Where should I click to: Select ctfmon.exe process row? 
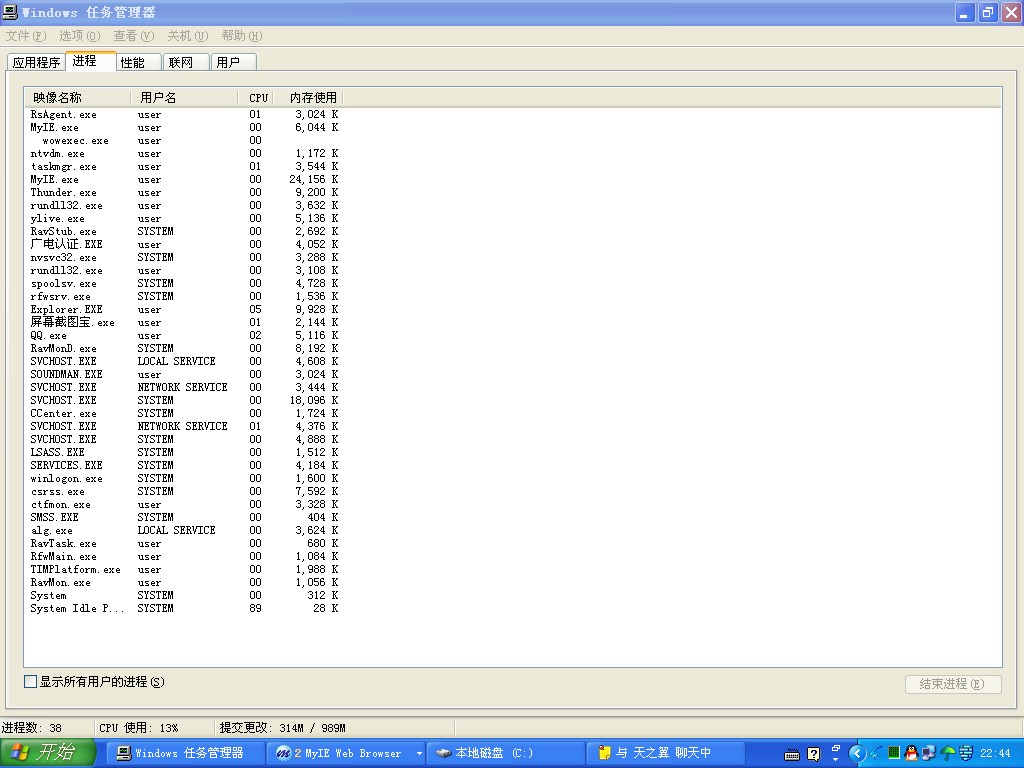tap(184, 504)
